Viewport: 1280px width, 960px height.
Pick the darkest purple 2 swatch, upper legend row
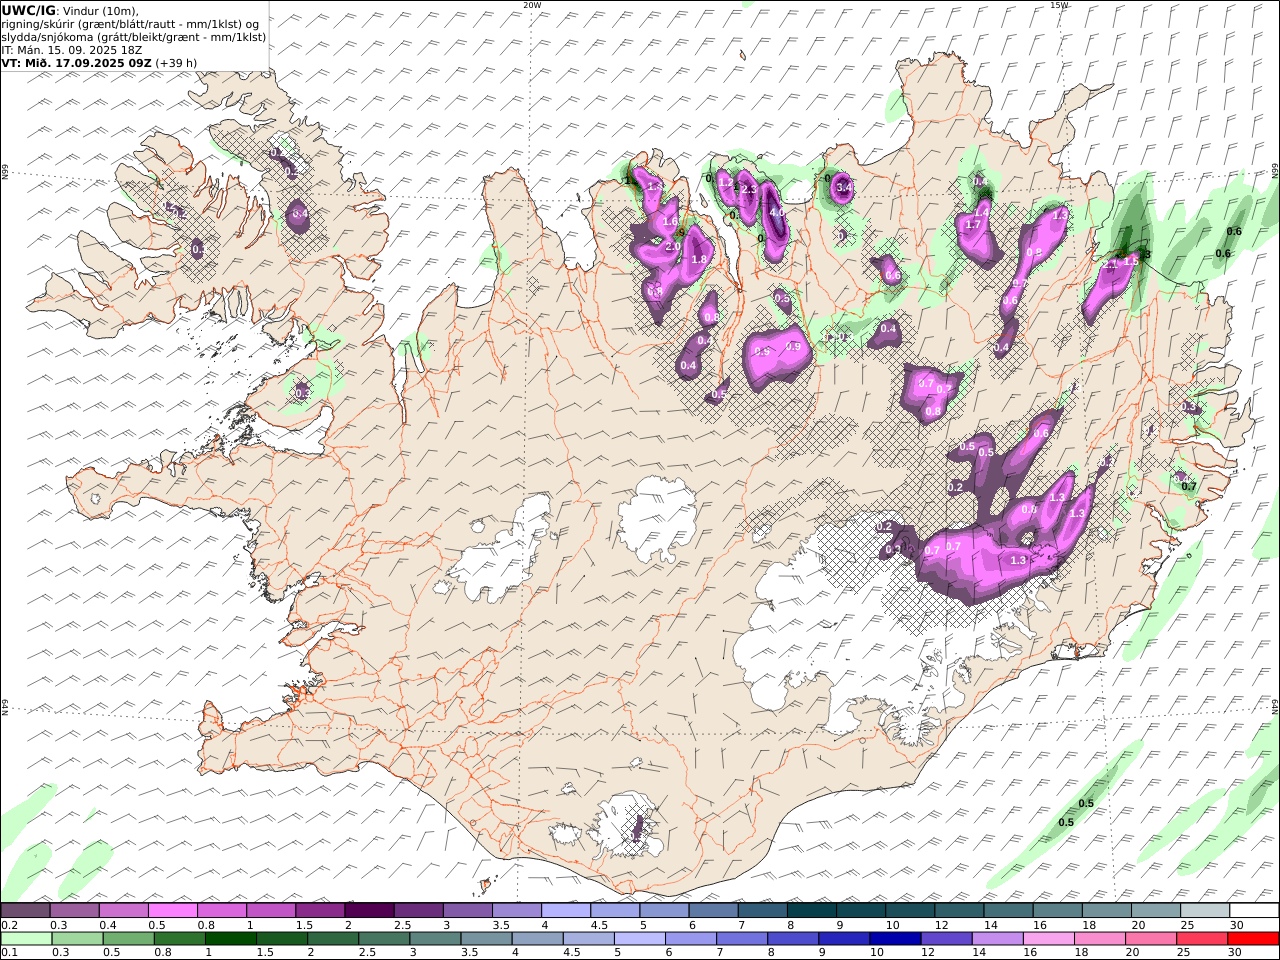pos(369,911)
